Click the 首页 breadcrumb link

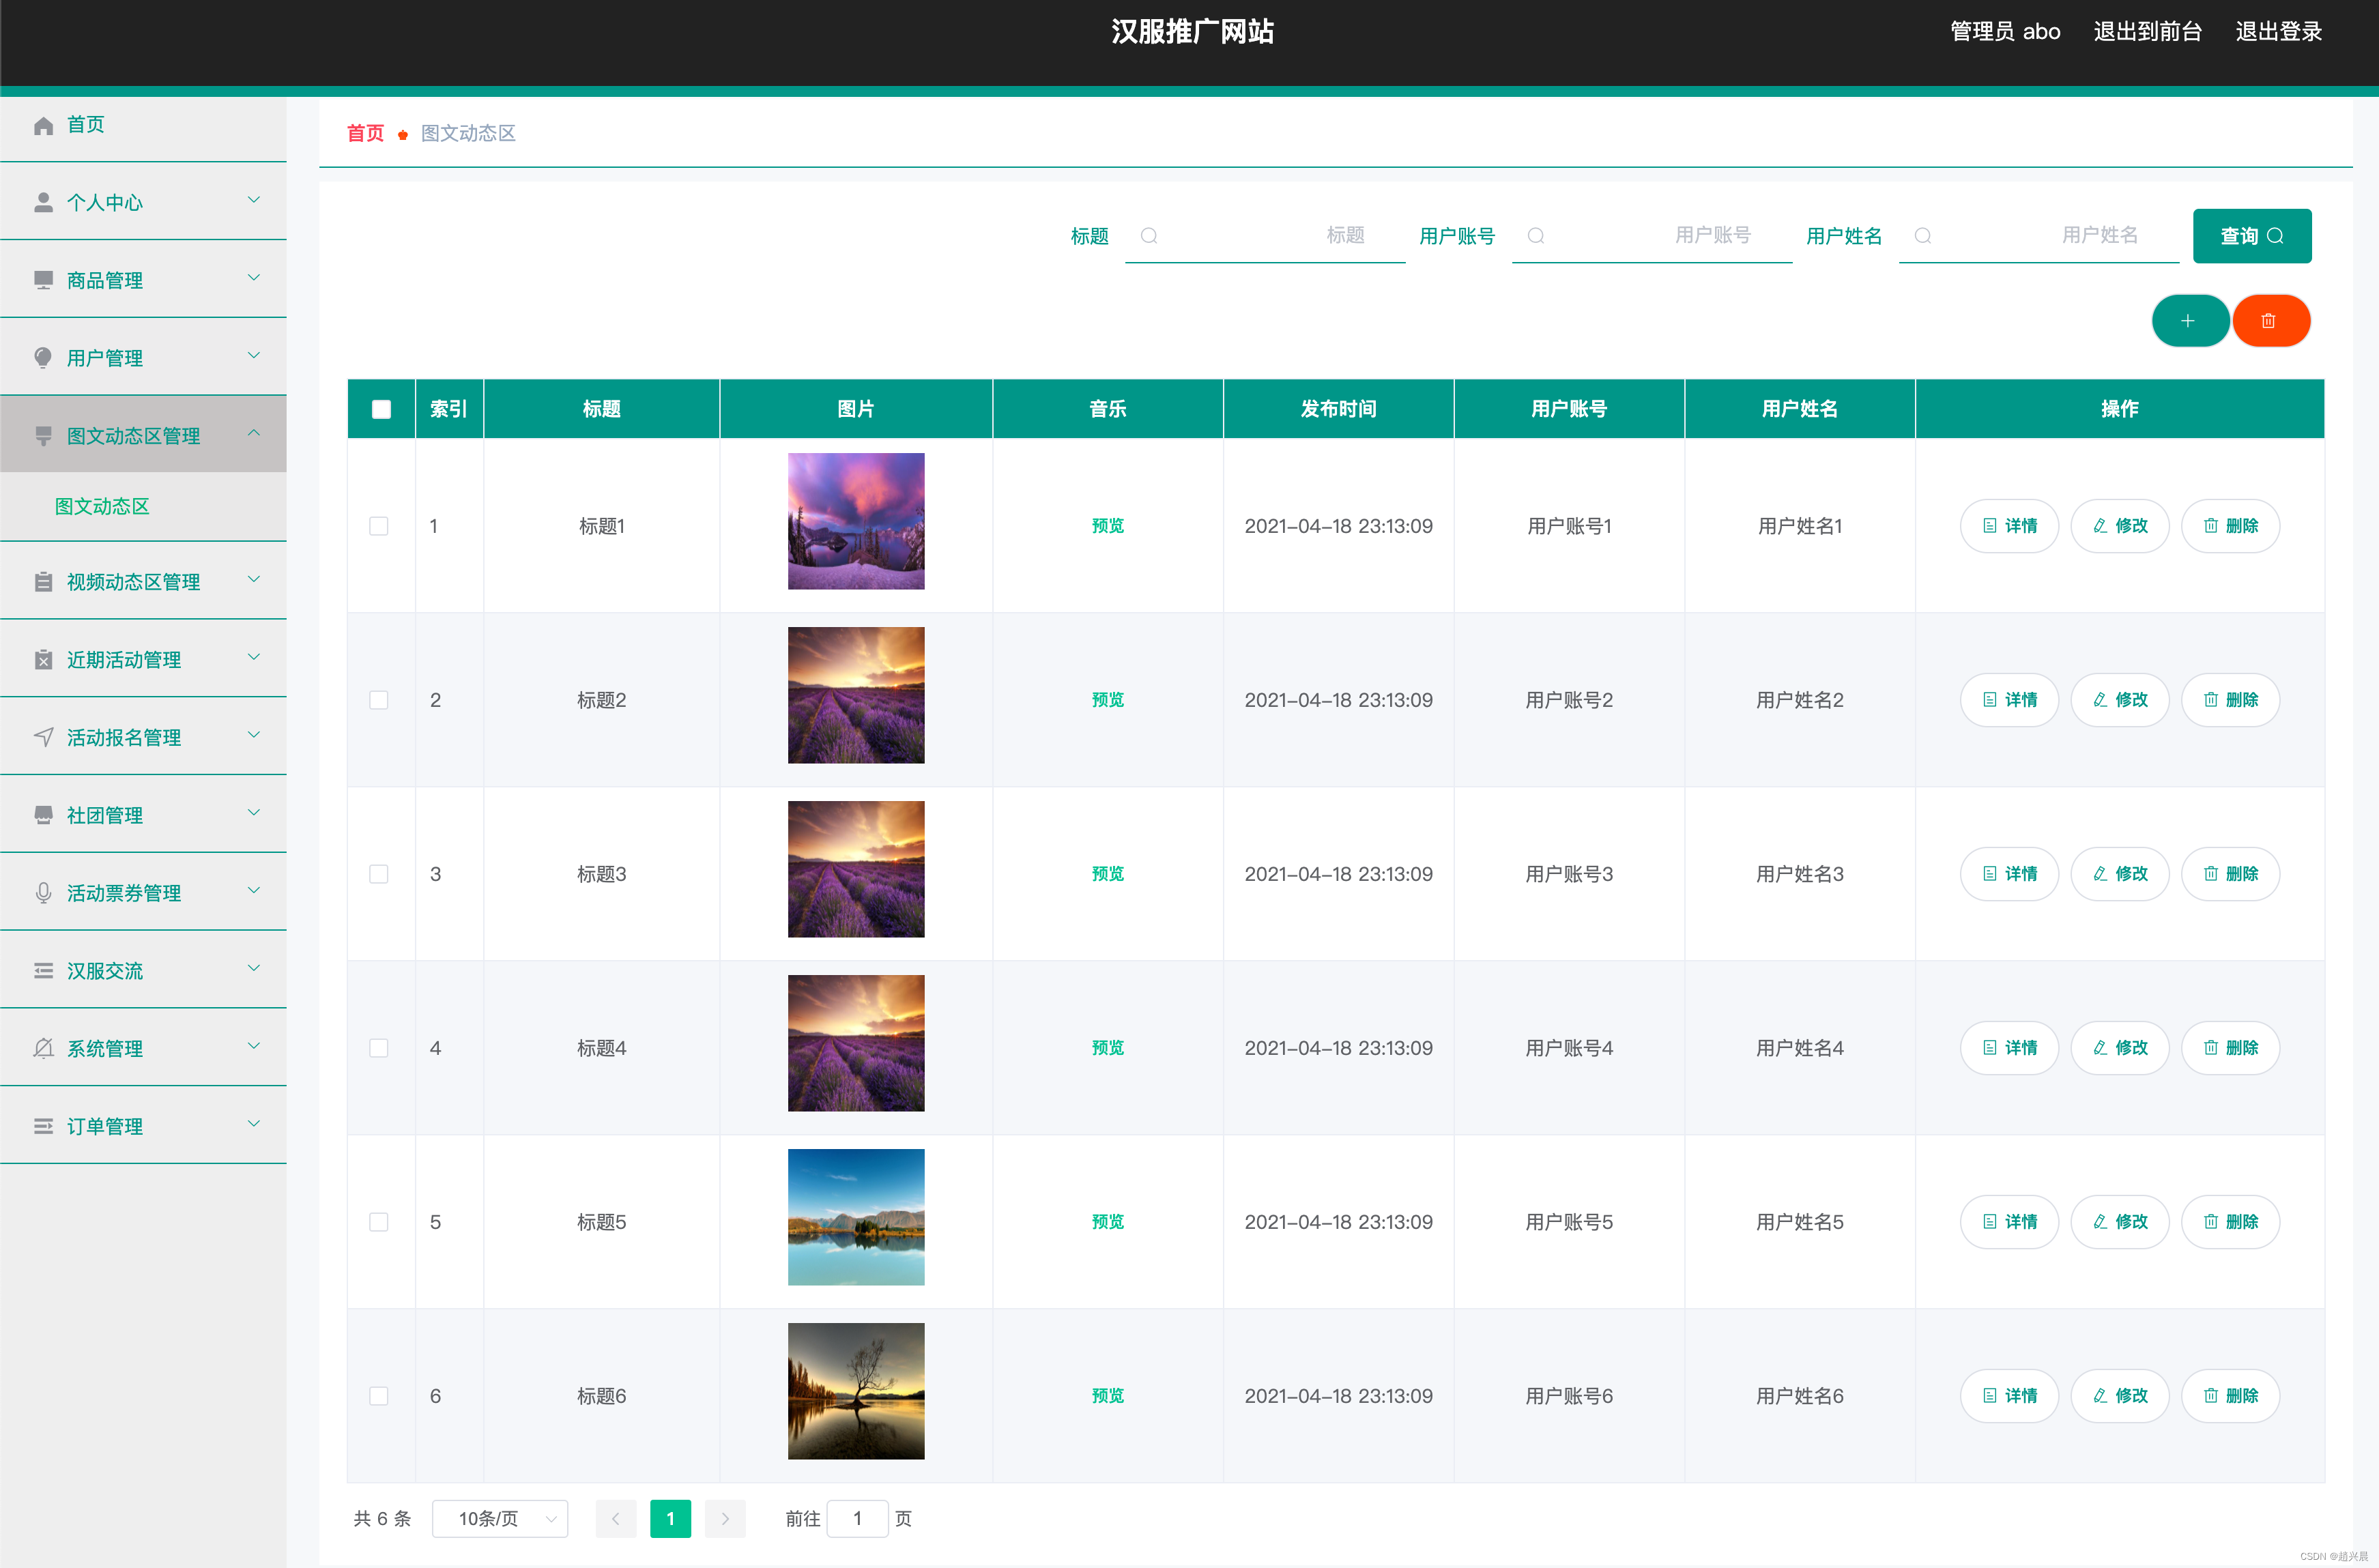(365, 133)
